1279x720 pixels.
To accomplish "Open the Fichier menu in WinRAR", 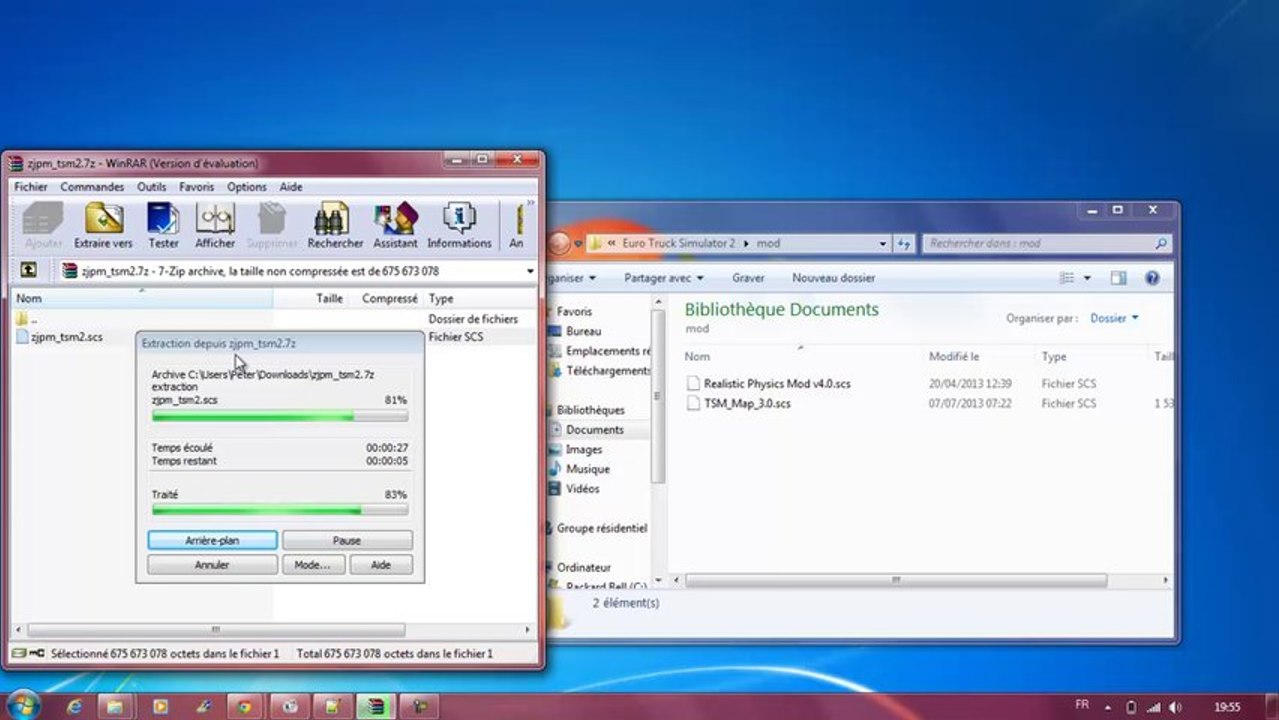I will point(31,187).
